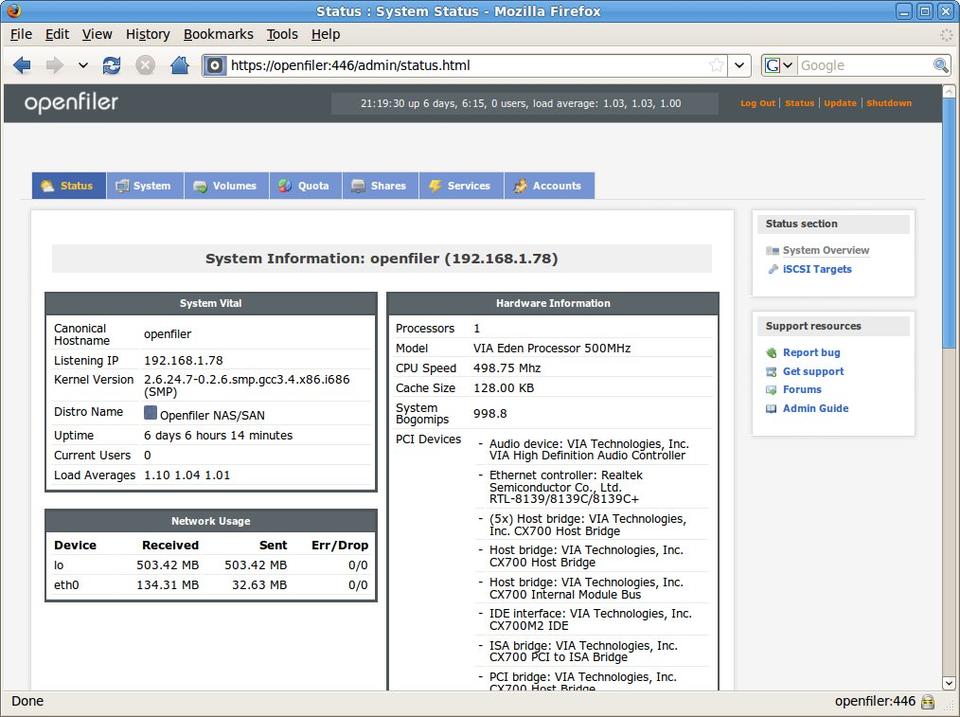Image resolution: width=960 pixels, height=717 pixels.
Task: Click inside the Google search field
Action: click(862, 65)
